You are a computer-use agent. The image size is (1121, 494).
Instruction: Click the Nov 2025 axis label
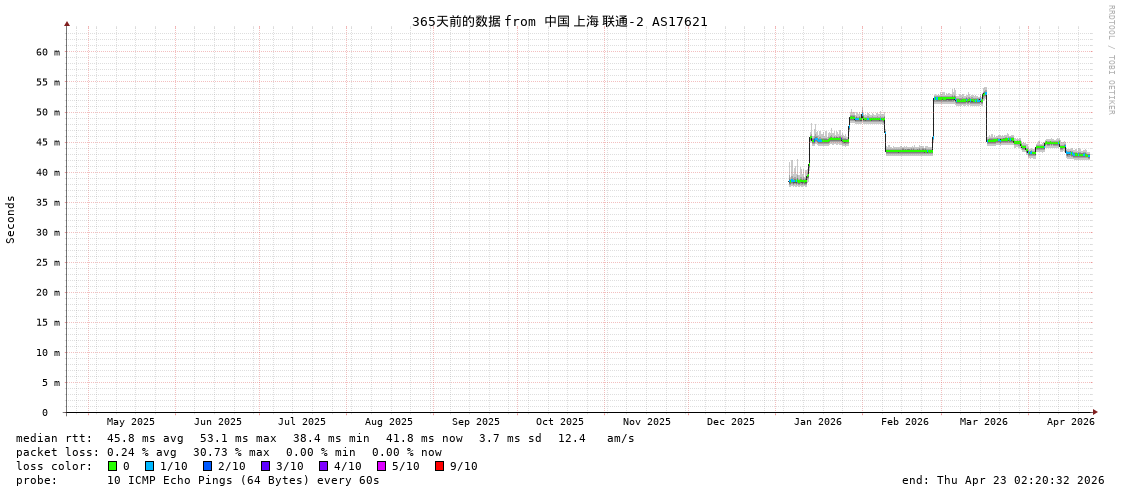tap(646, 422)
